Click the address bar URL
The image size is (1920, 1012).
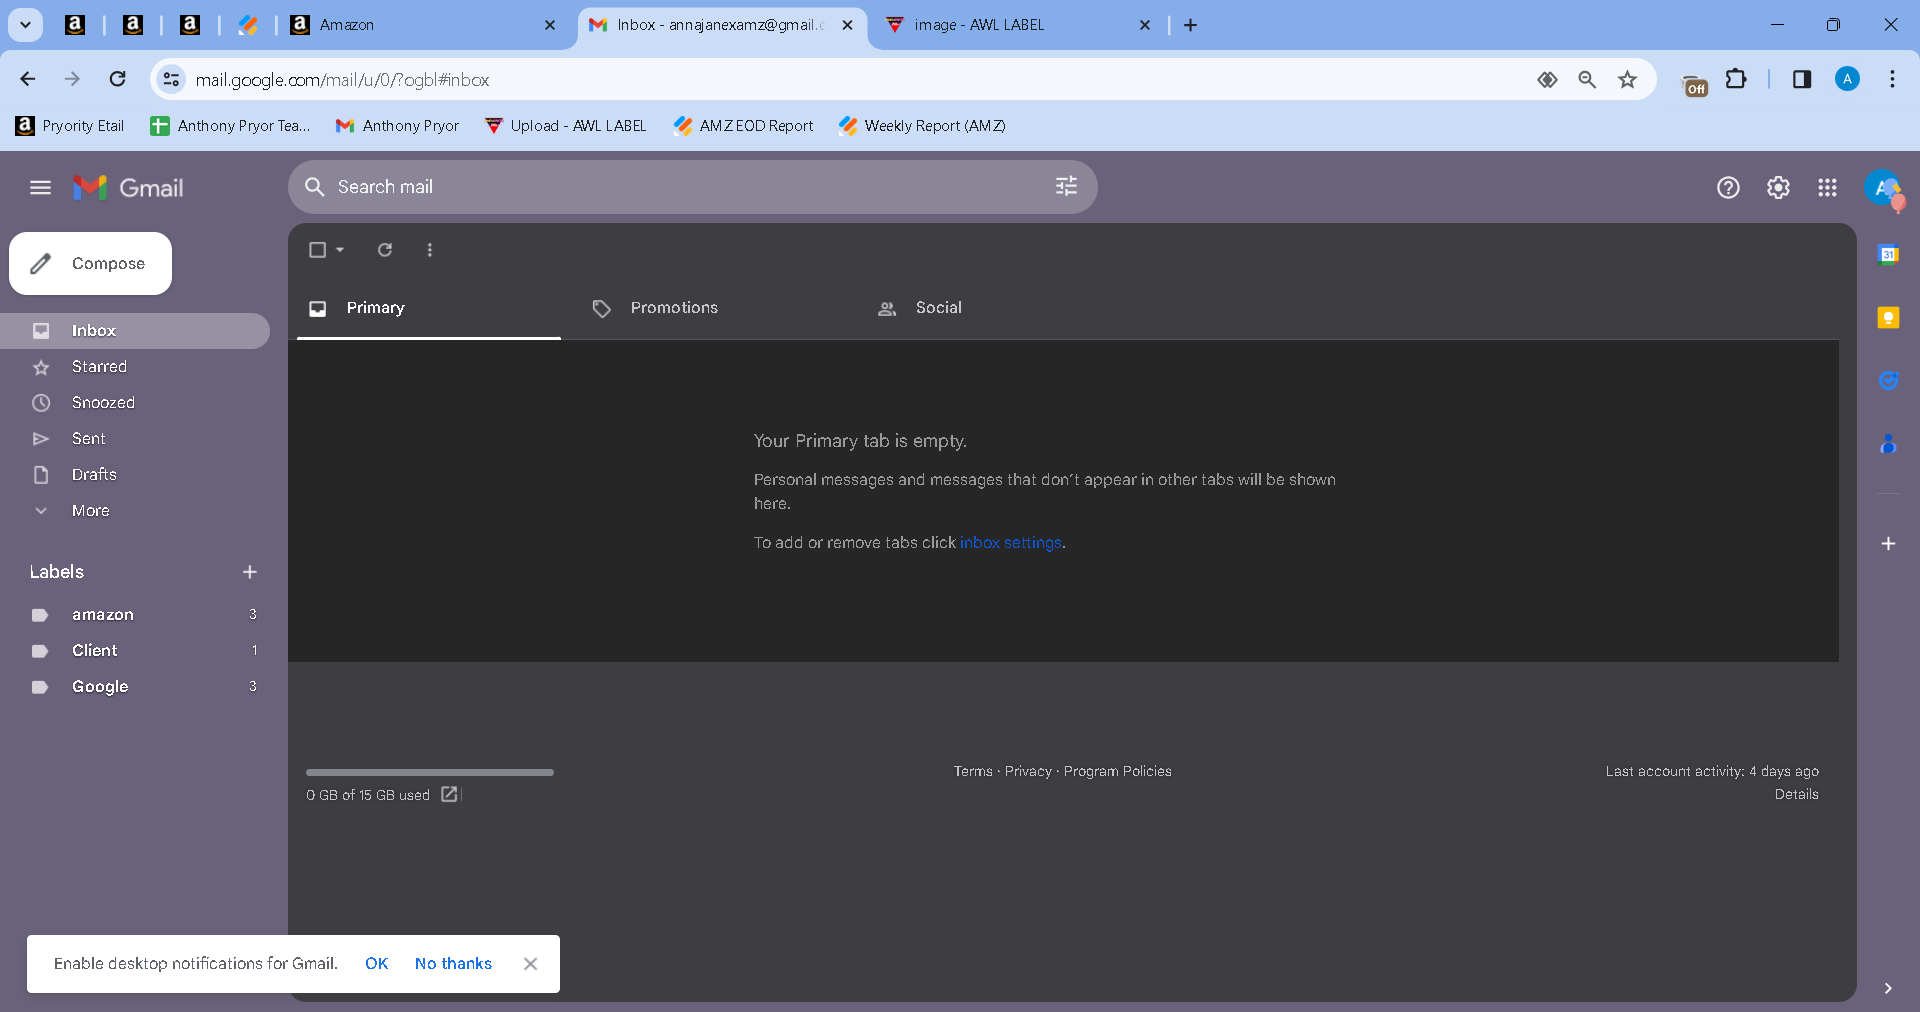(342, 80)
